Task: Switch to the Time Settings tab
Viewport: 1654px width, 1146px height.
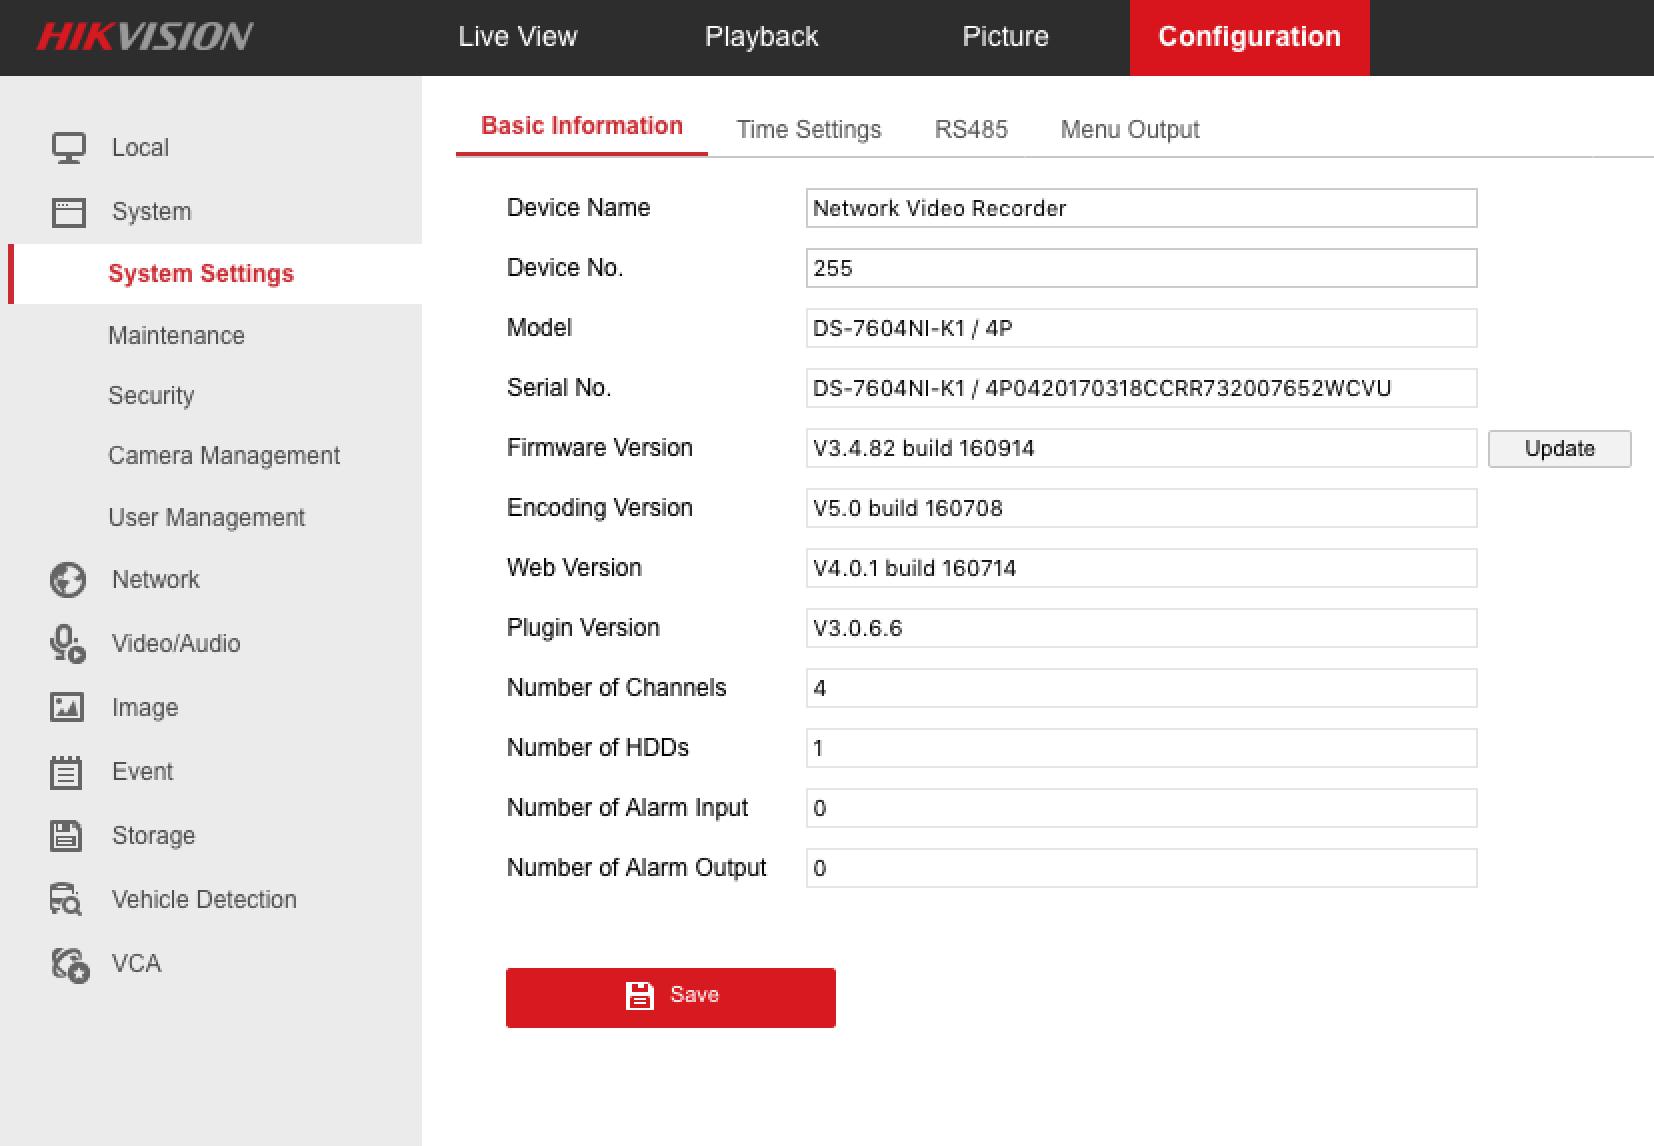Action: click(x=808, y=130)
